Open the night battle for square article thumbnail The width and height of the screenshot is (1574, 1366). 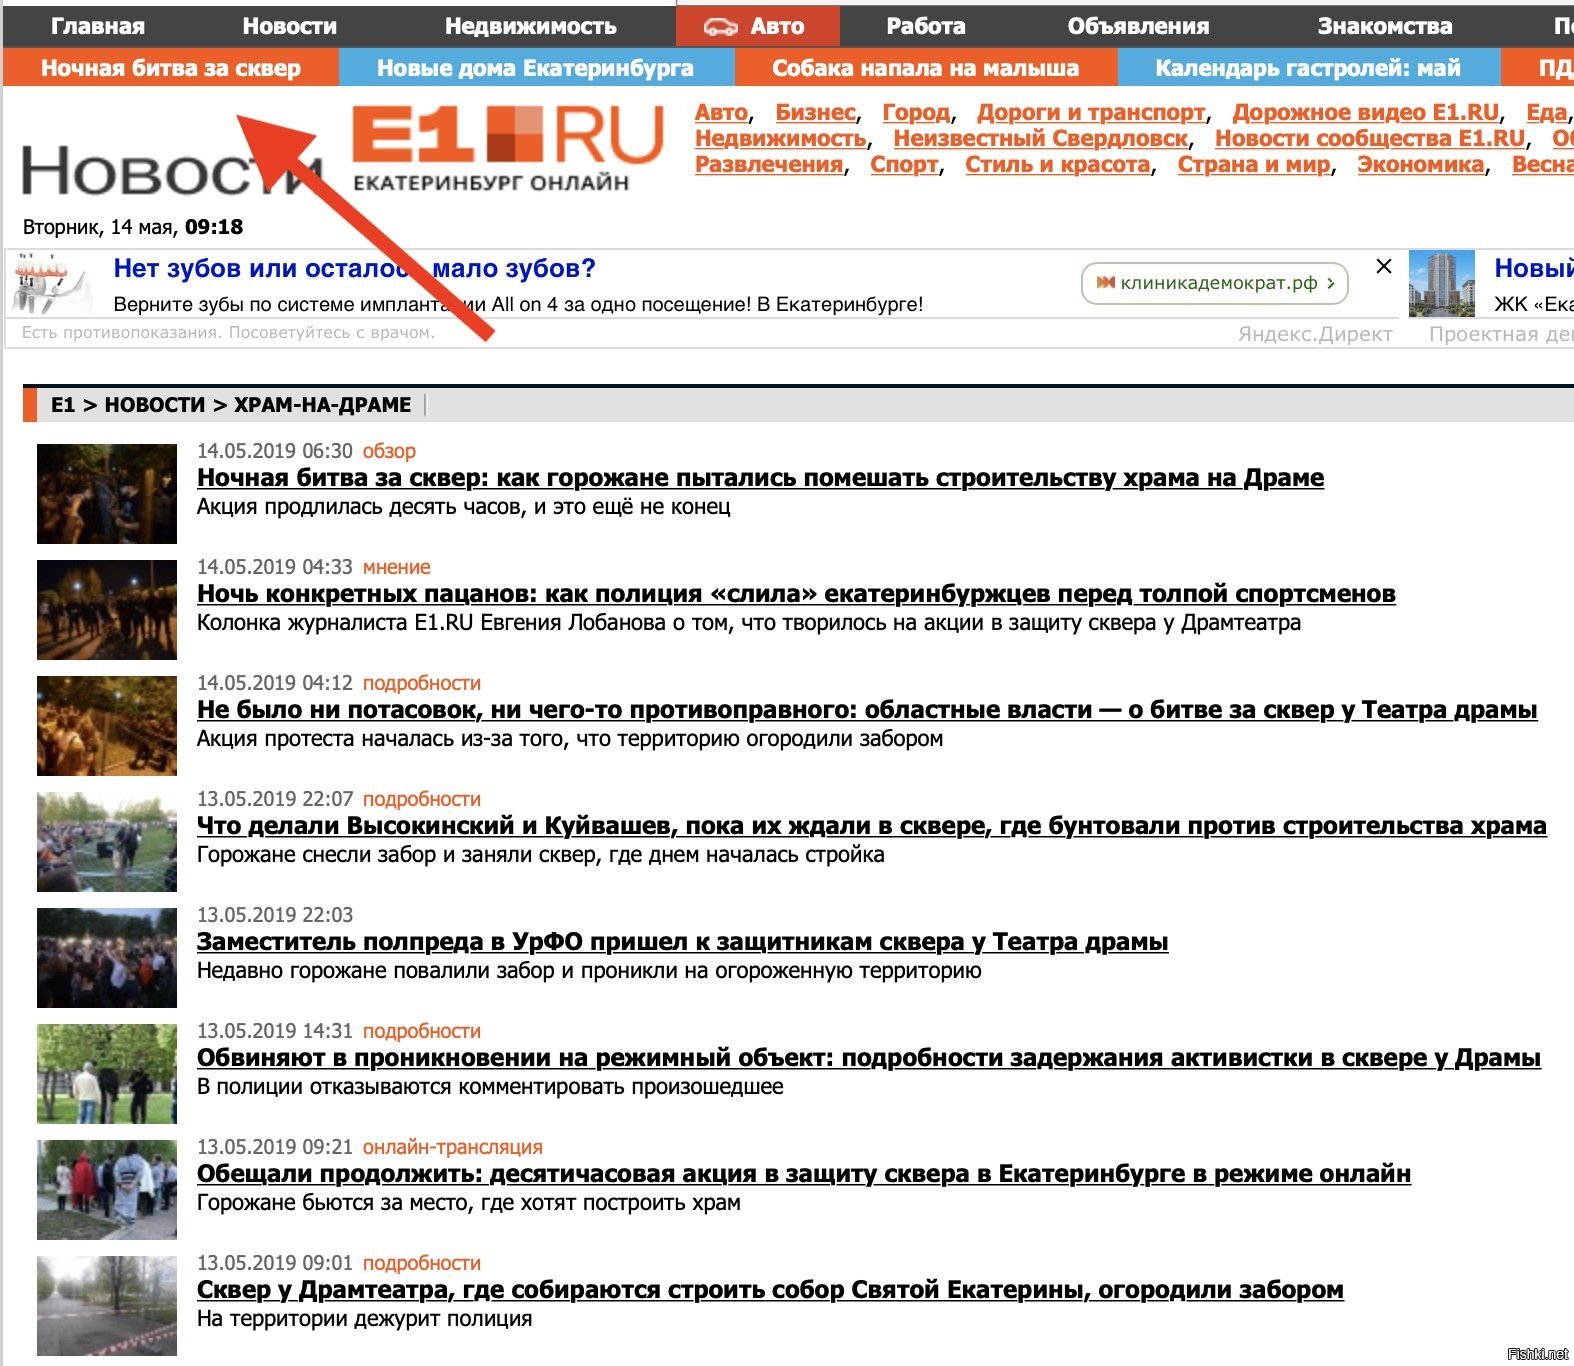click(107, 494)
